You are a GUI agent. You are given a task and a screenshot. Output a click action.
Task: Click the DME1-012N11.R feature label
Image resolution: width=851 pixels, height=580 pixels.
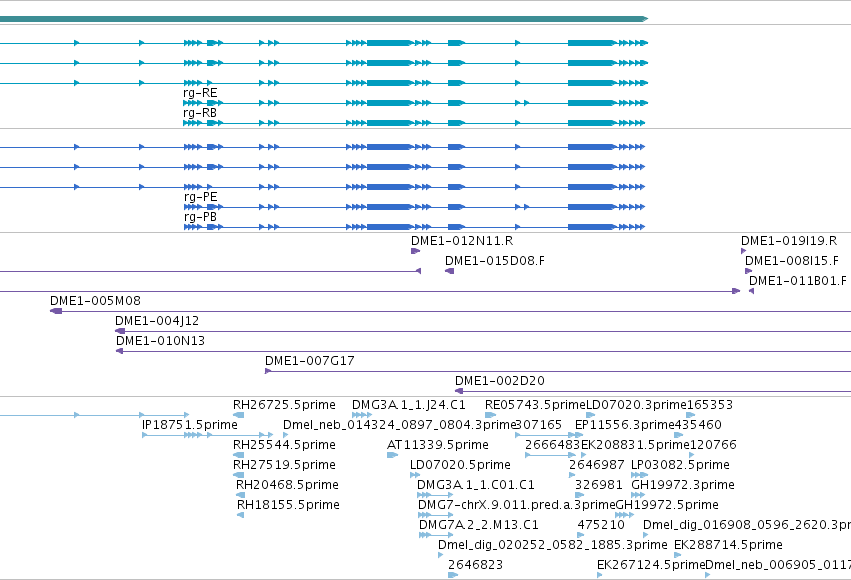[462, 241]
